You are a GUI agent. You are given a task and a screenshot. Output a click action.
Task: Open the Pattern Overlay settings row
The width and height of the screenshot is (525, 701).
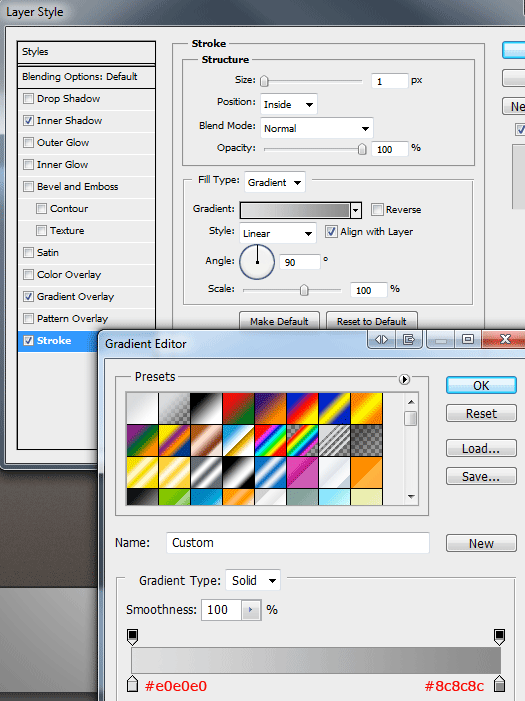[87, 318]
